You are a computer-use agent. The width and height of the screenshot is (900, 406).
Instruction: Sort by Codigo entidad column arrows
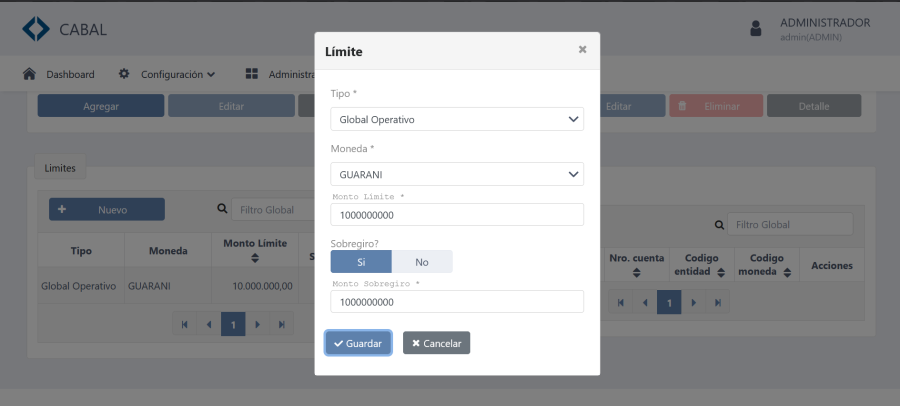[x=721, y=273]
